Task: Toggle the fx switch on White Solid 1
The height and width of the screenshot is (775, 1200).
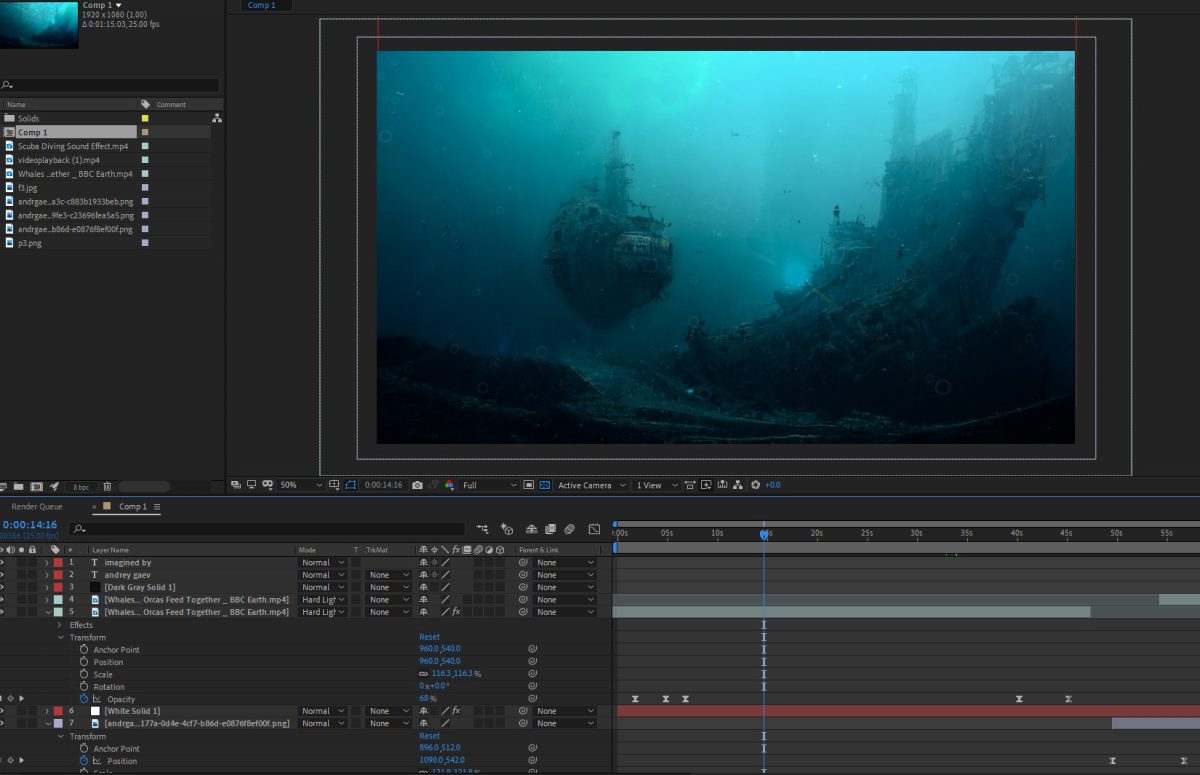Action: pos(456,711)
